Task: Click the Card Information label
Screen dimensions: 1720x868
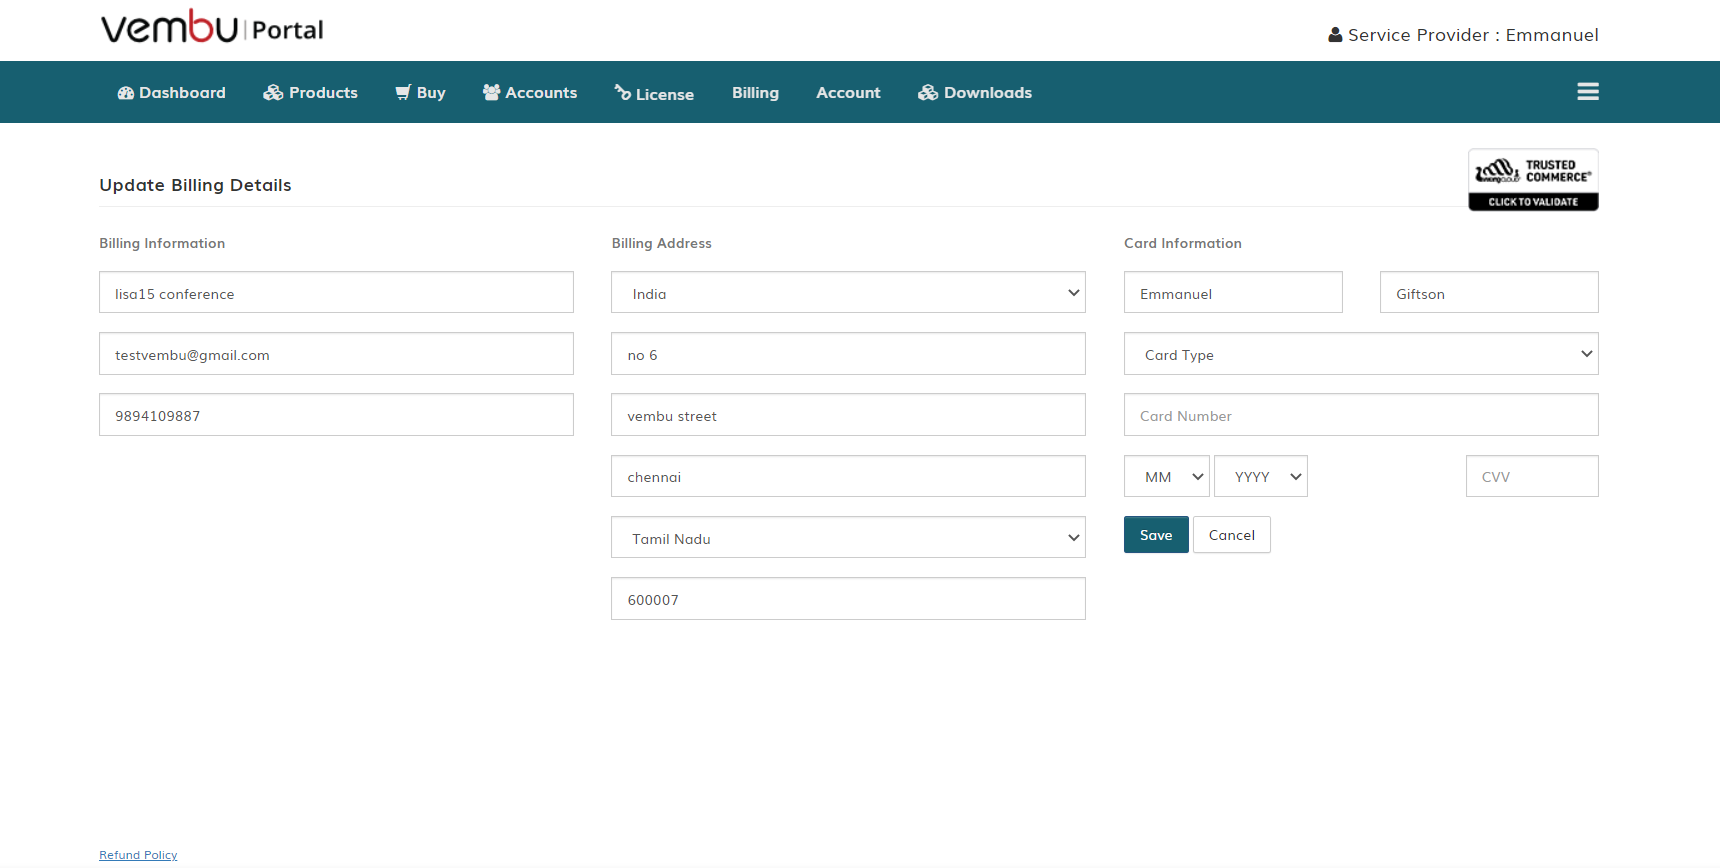Action: click(1183, 243)
